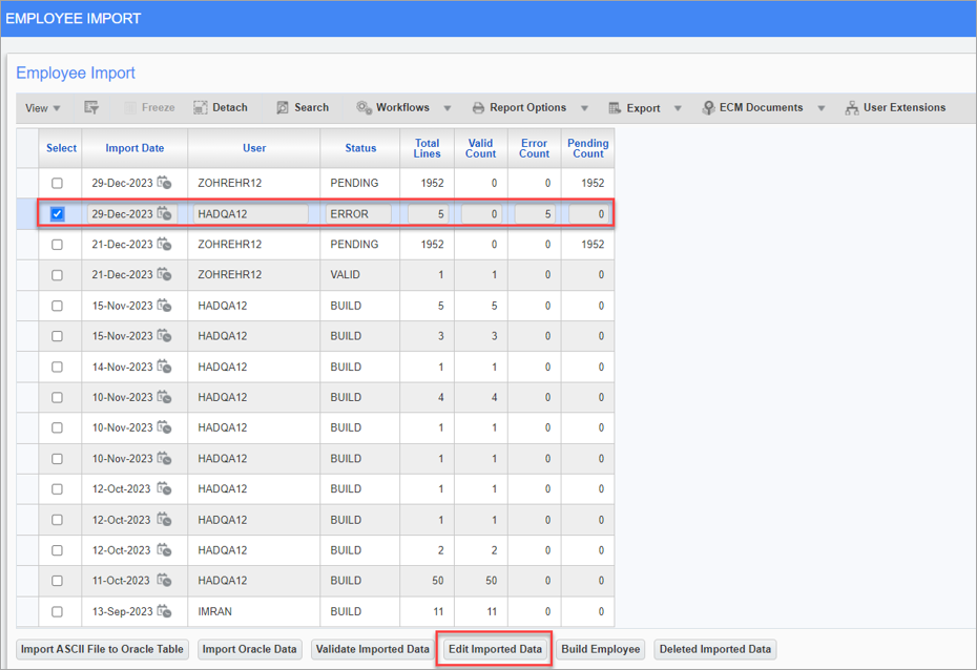Viewport: 977px width, 670px height.
Task: Open calendar icon for 12-Oct-2023 row with 2 lines
Action: 164,550
